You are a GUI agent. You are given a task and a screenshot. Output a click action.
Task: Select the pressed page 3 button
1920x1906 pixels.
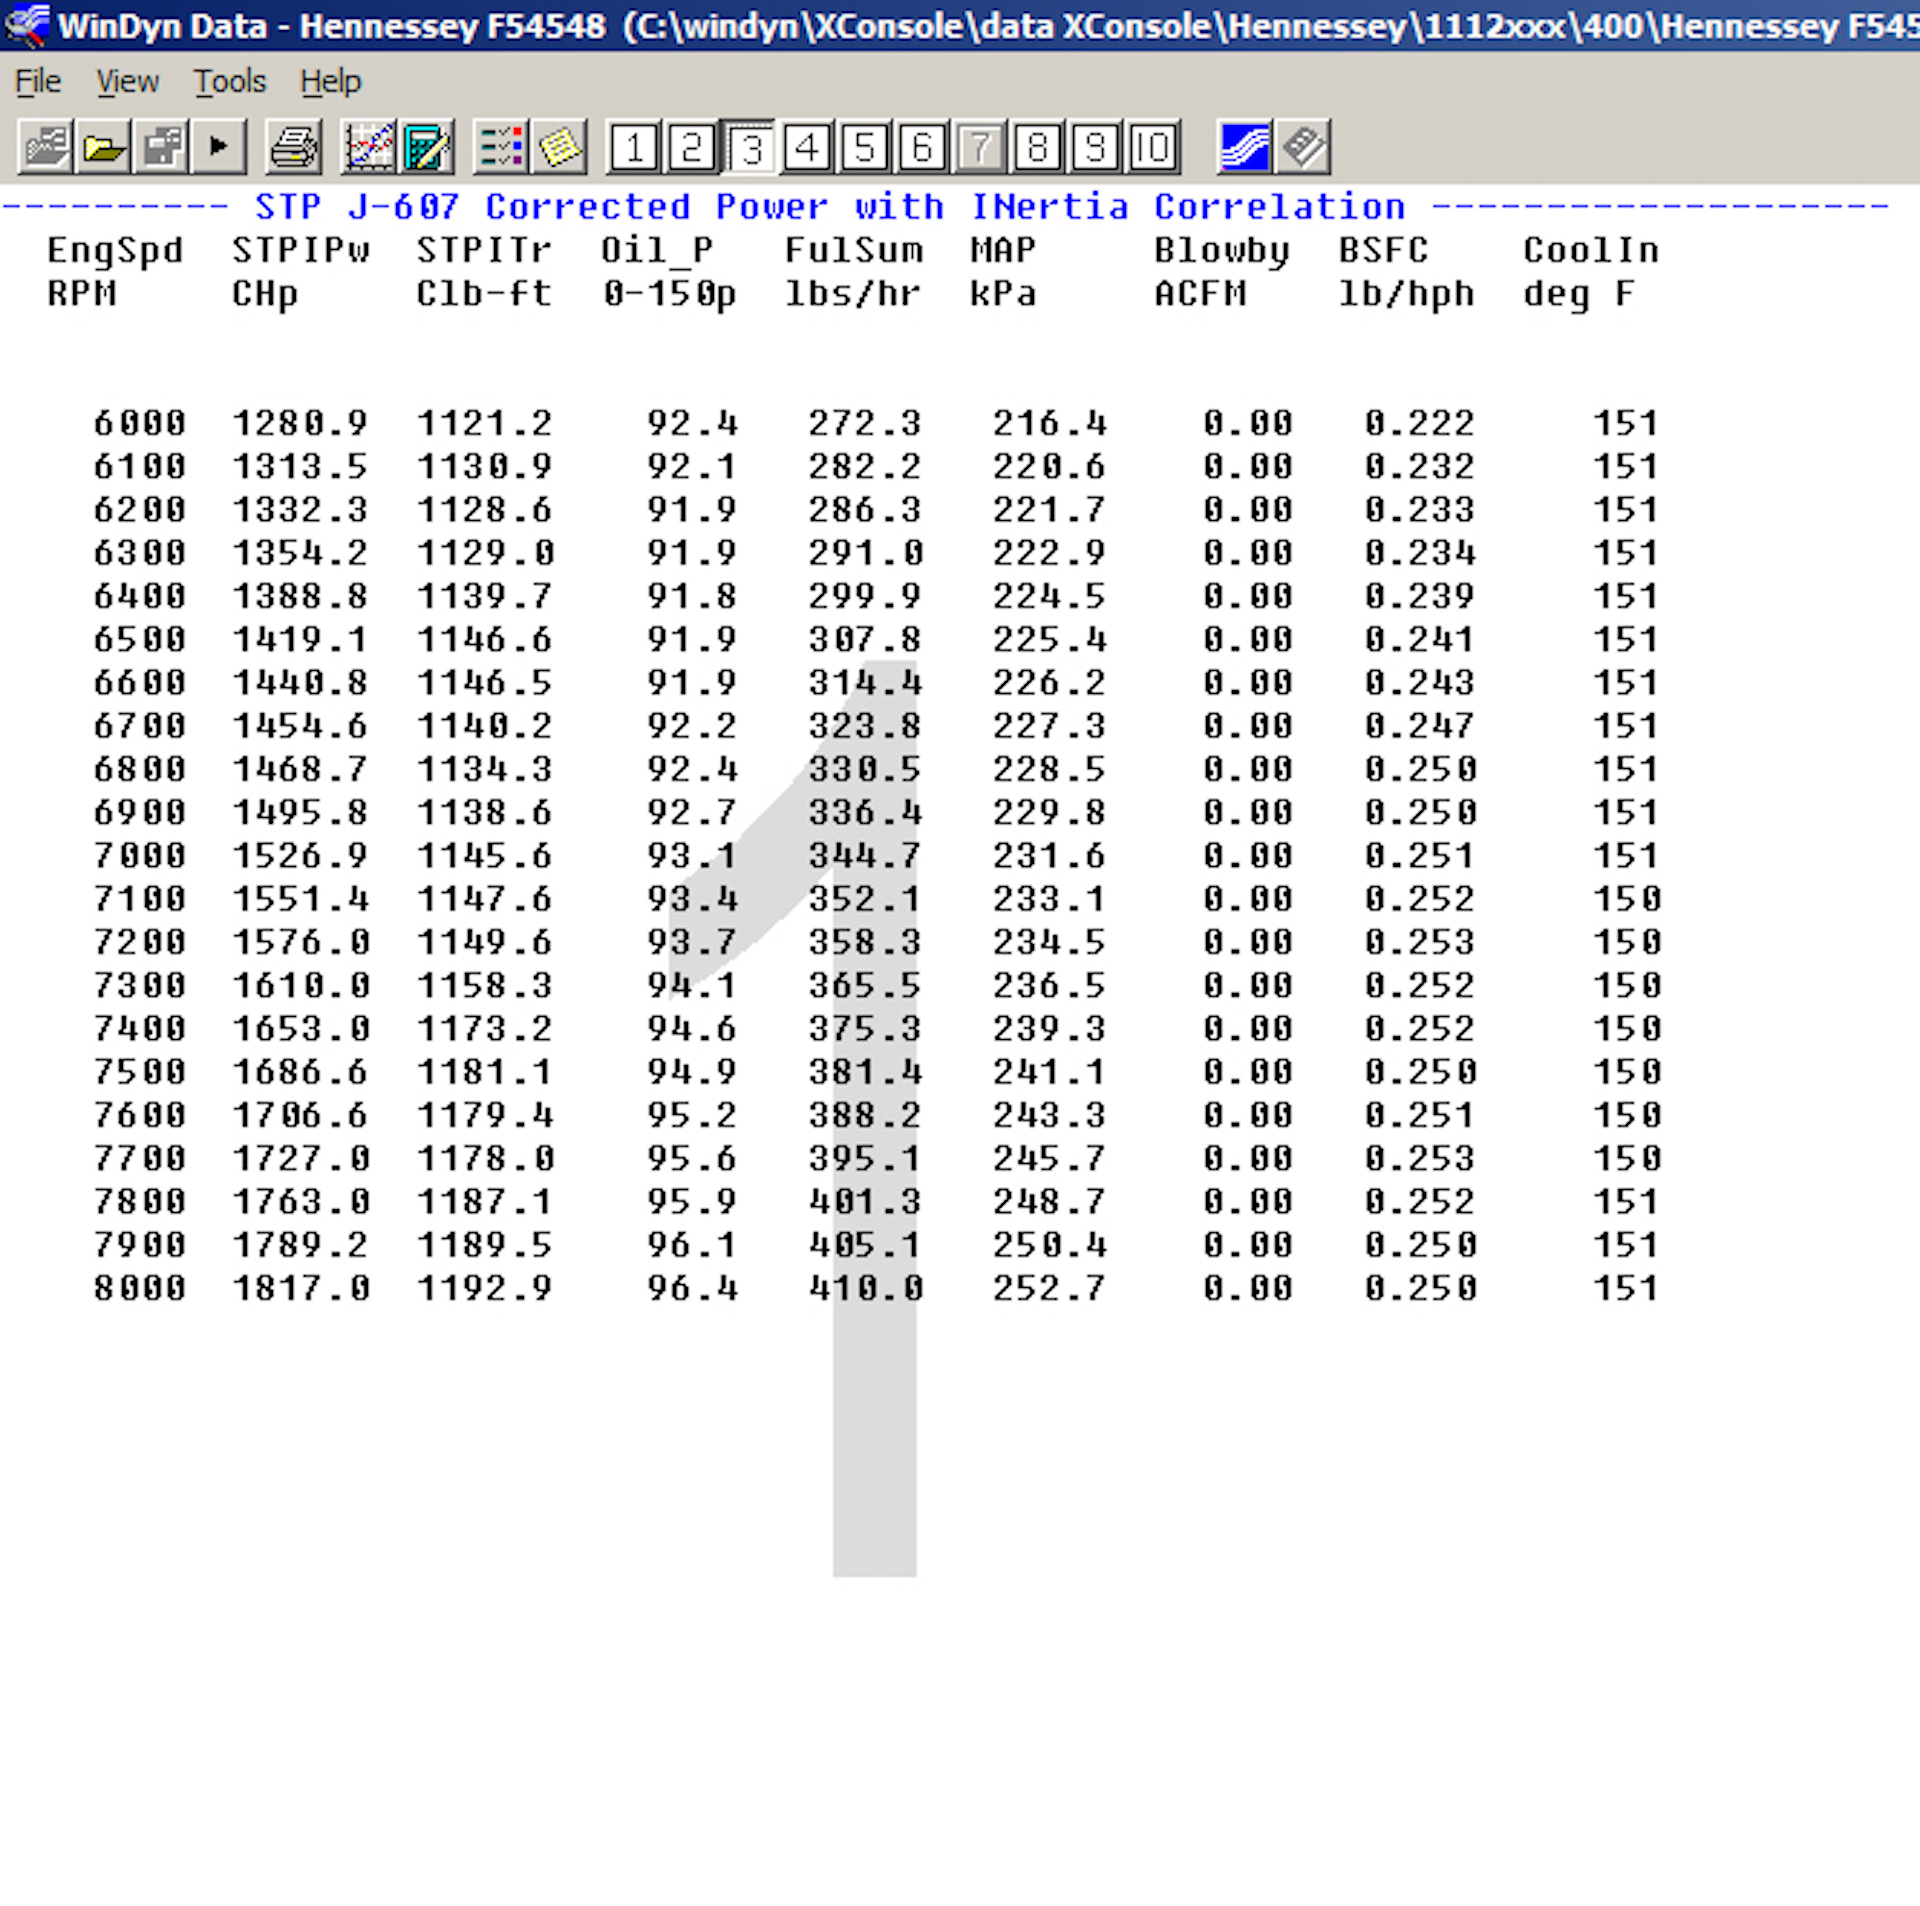click(x=750, y=148)
